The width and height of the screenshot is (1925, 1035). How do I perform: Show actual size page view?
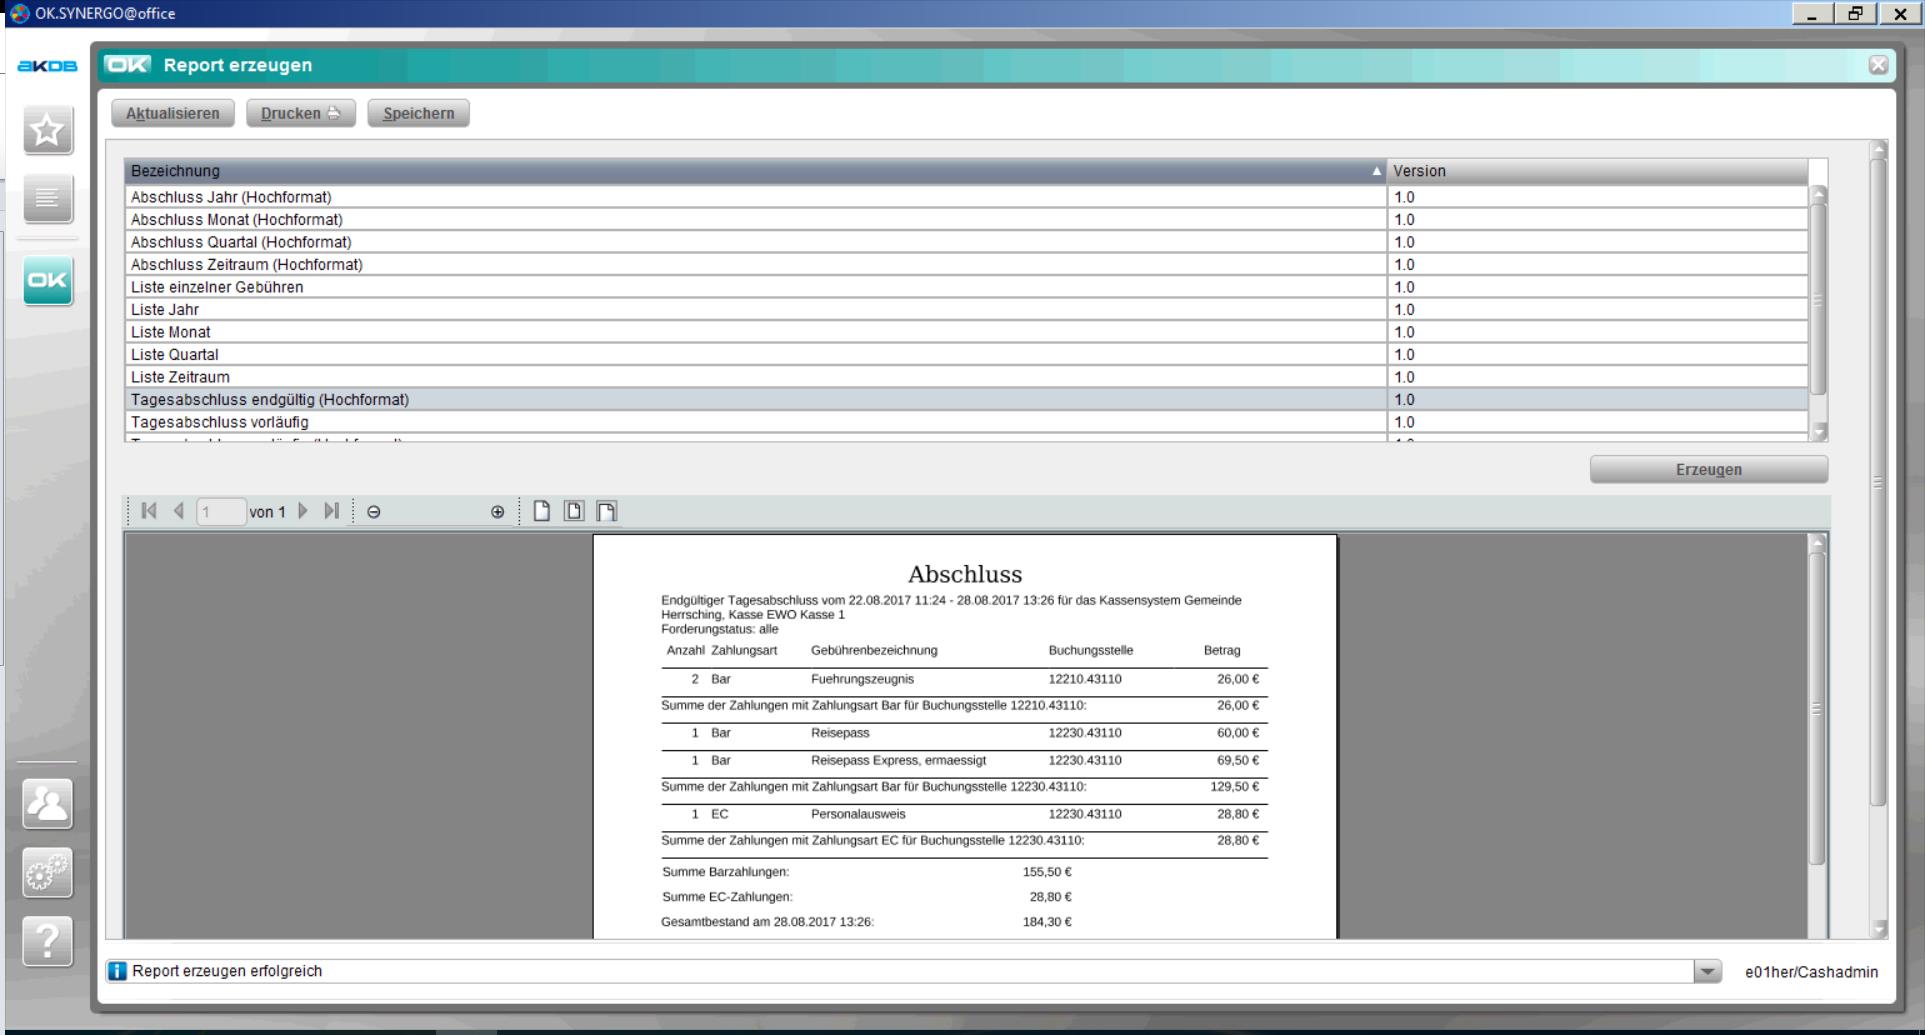coord(541,511)
